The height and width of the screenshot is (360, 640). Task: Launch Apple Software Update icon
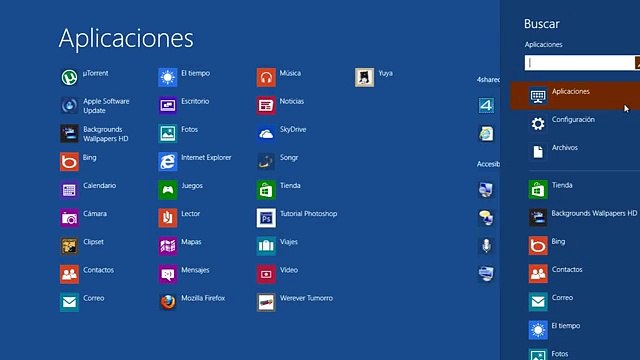pyautogui.click(x=69, y=105)
